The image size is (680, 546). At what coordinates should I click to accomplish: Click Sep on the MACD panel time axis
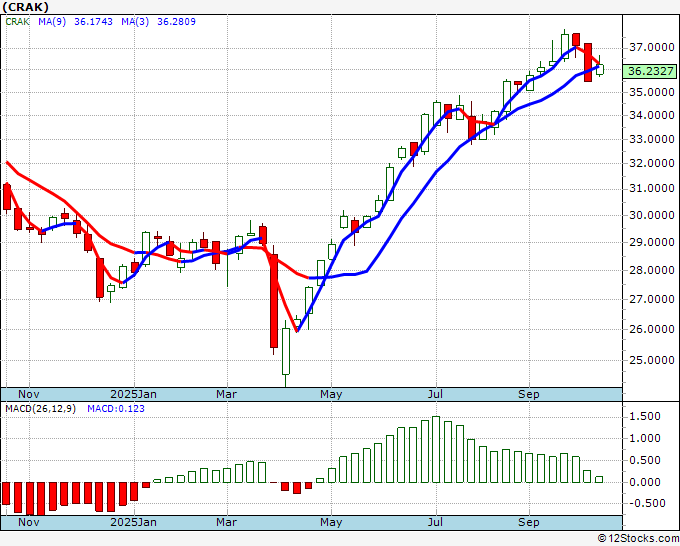coord(529,522)
